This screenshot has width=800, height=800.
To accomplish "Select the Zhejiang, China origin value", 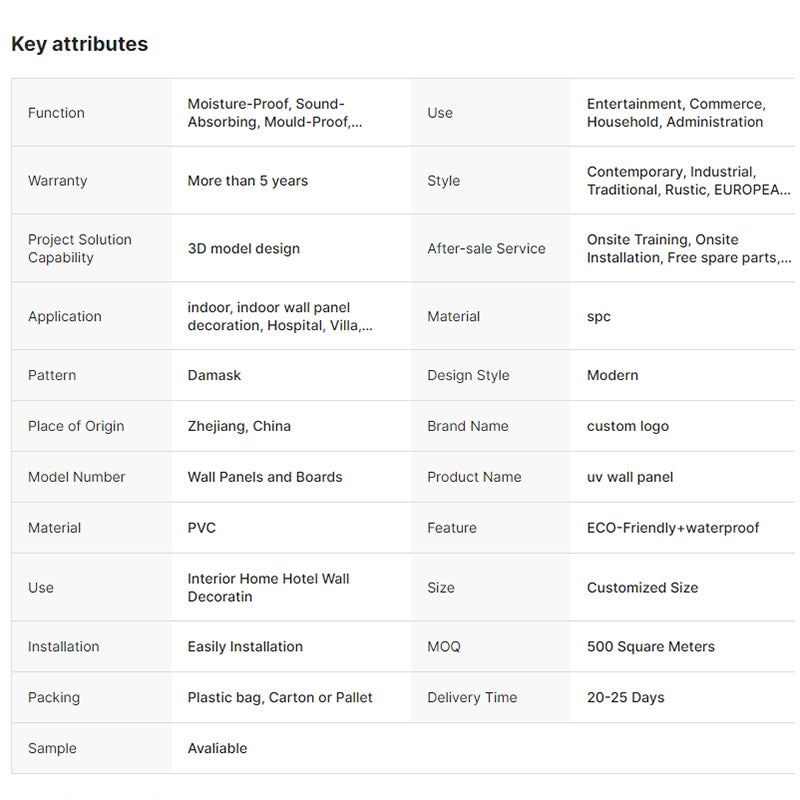I will pyautogui.click(x=239, y=426).
